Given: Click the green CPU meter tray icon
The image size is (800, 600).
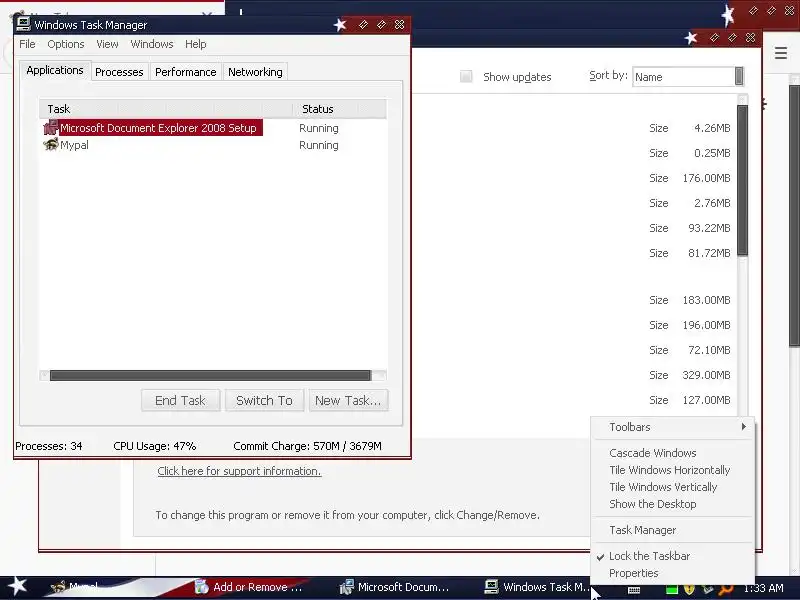Looking at the screenshot, I should click(x=671, y=590).
